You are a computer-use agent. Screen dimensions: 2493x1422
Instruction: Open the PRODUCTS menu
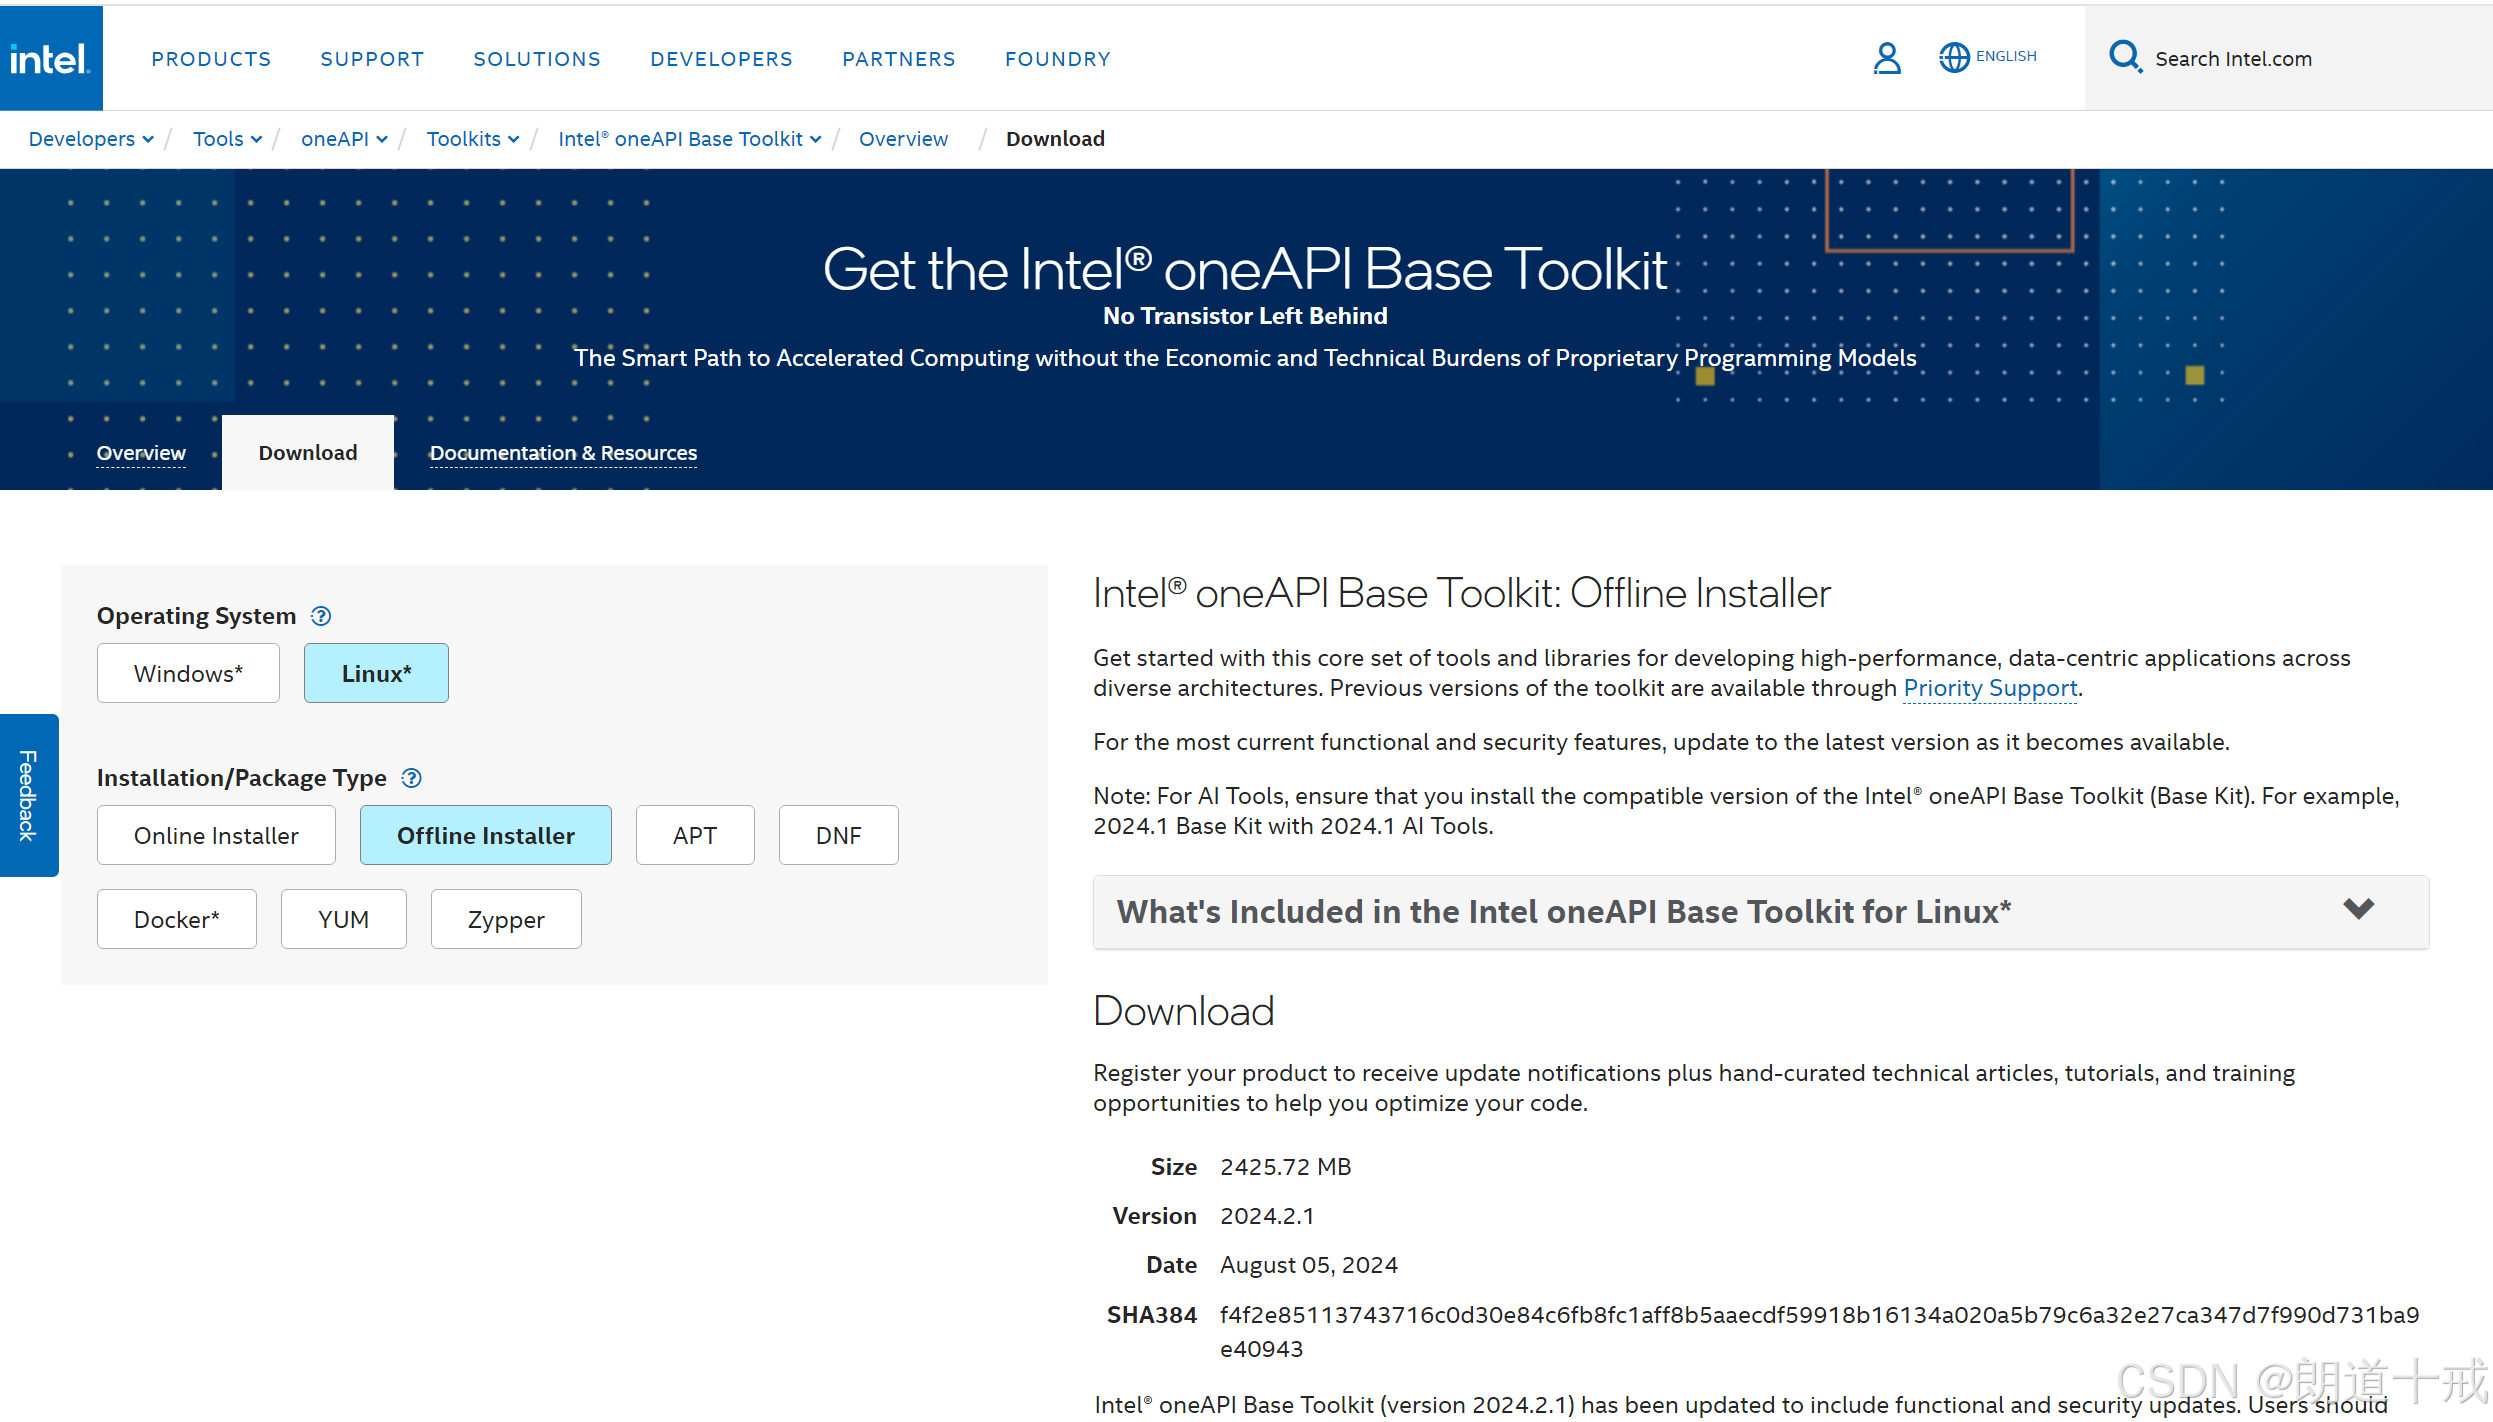click(211, 59)
